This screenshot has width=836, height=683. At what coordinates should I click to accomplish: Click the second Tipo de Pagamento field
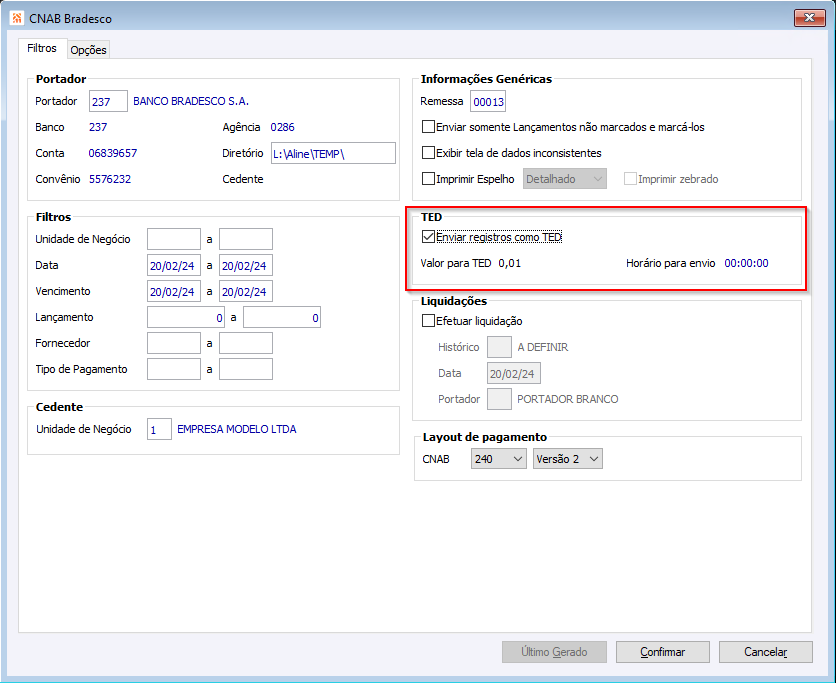point(246,369)
